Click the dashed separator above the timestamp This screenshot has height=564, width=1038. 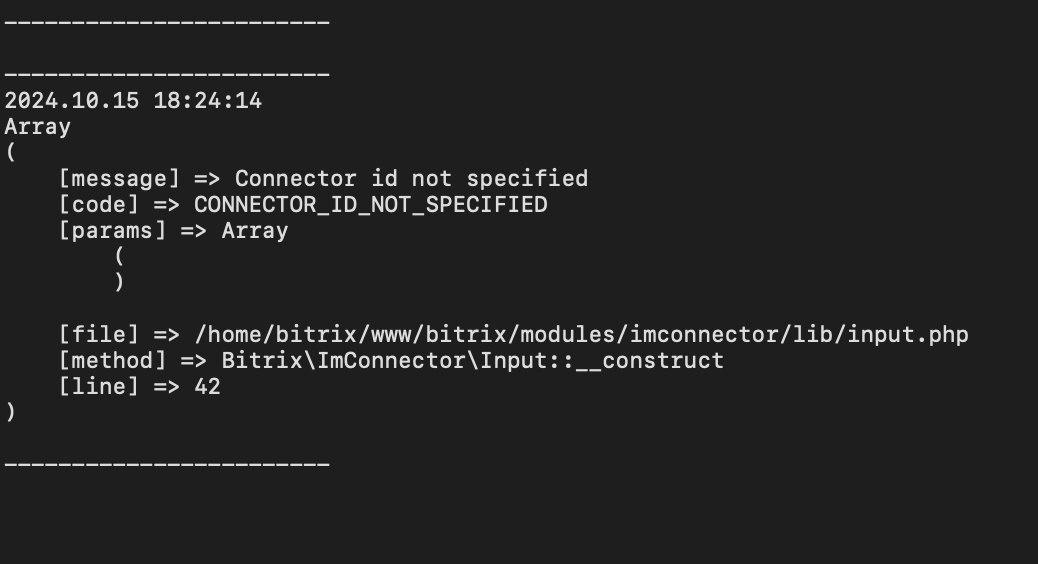pos(167,74)
